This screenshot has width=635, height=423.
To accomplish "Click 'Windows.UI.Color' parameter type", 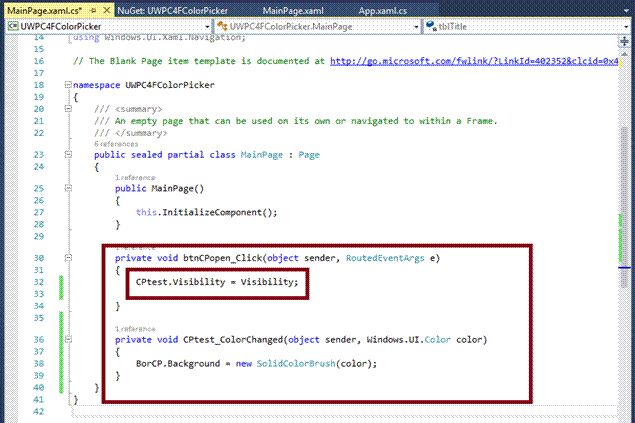I will point(408,339).
